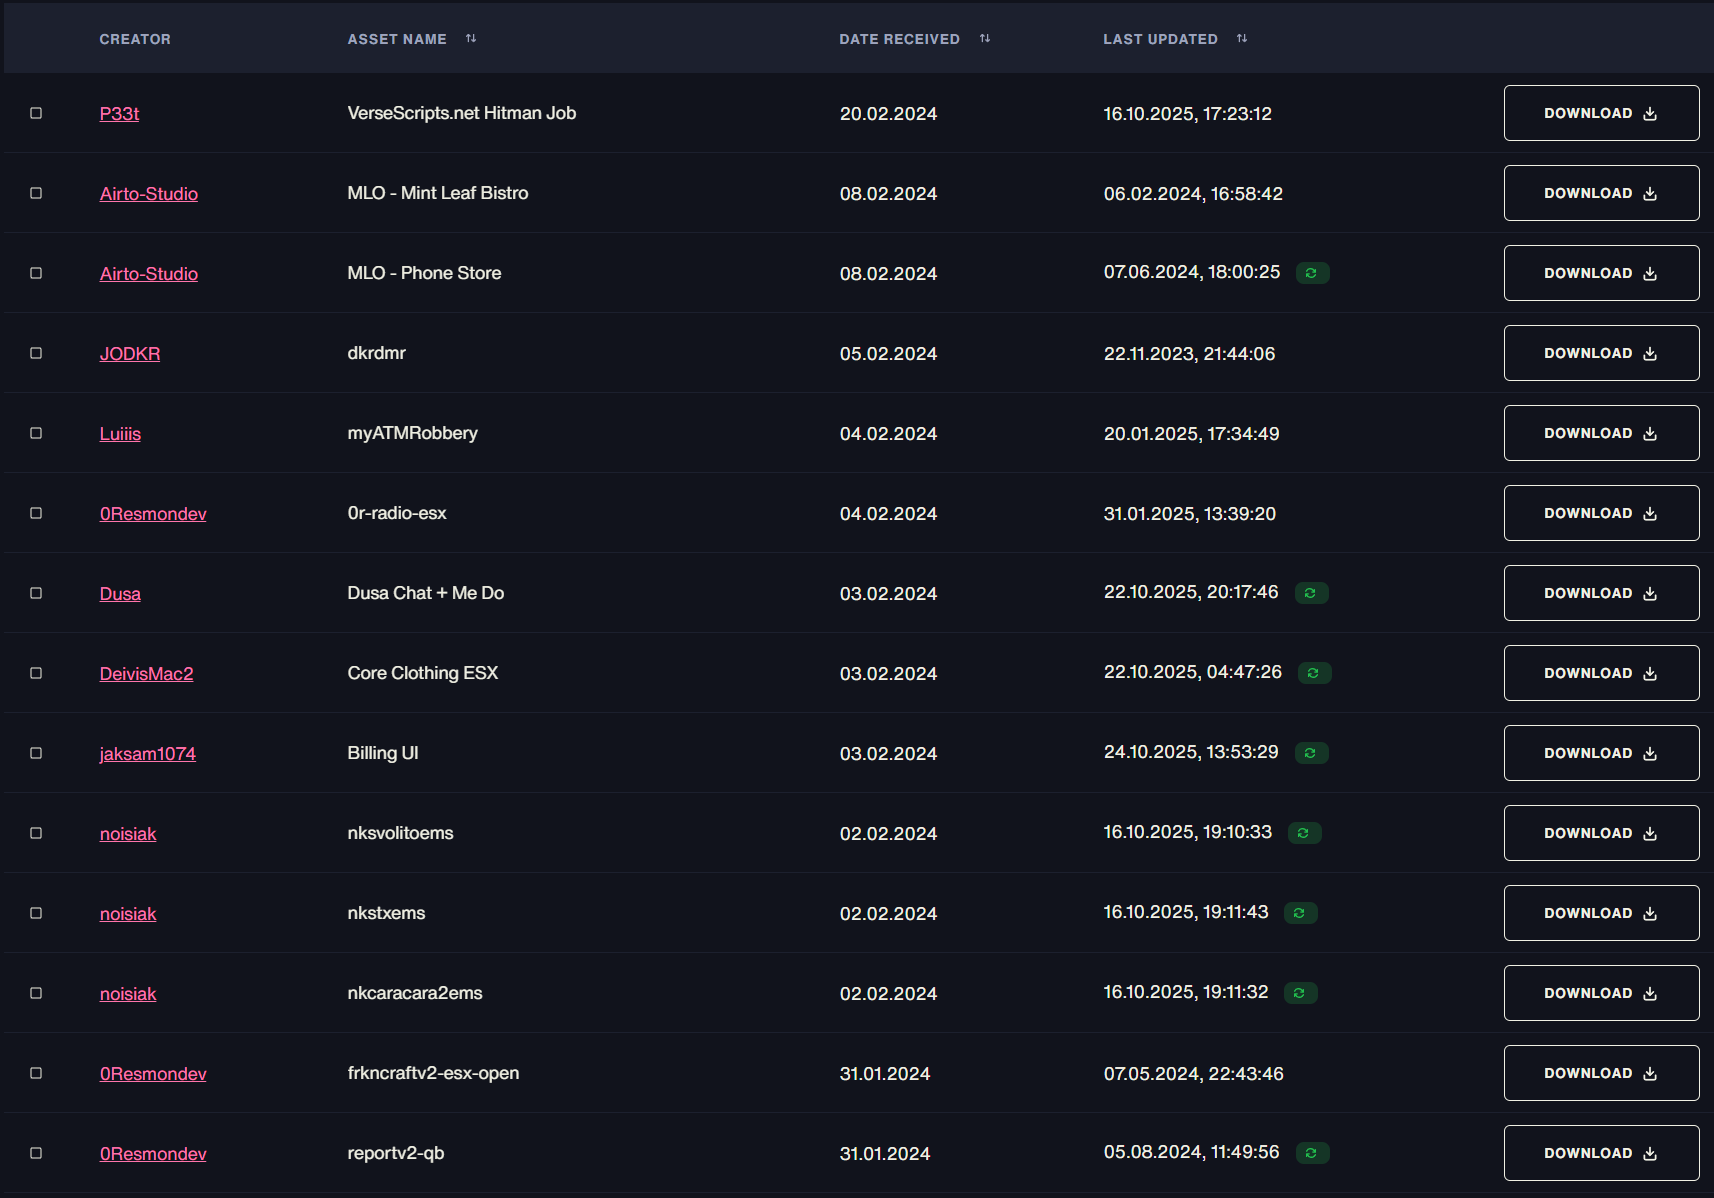Viewport: 1714px width, 1198px height.
Task: Click the Creator column header
Action: pyautogui.click(x=135, y=39)
